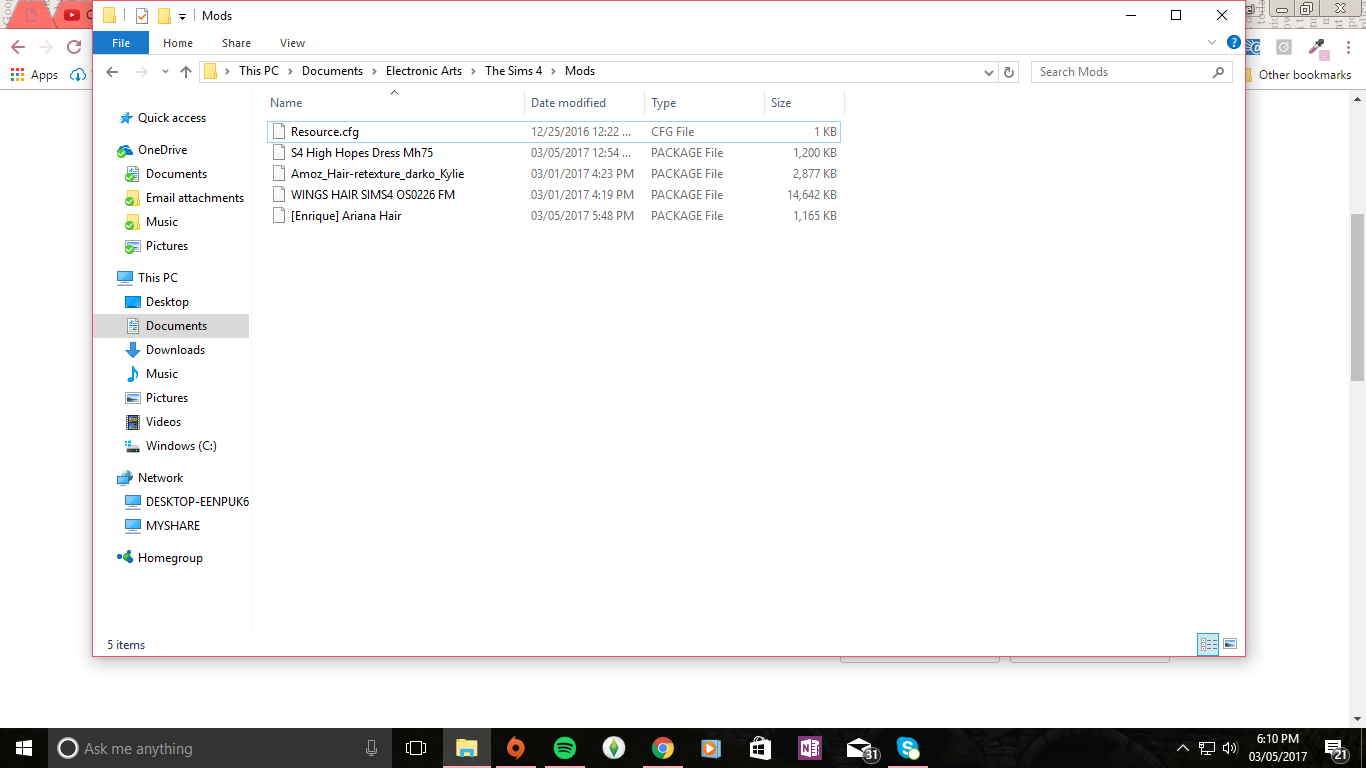
Task: Open Google Chrome taskbar icon
Action: click(662, 748)
